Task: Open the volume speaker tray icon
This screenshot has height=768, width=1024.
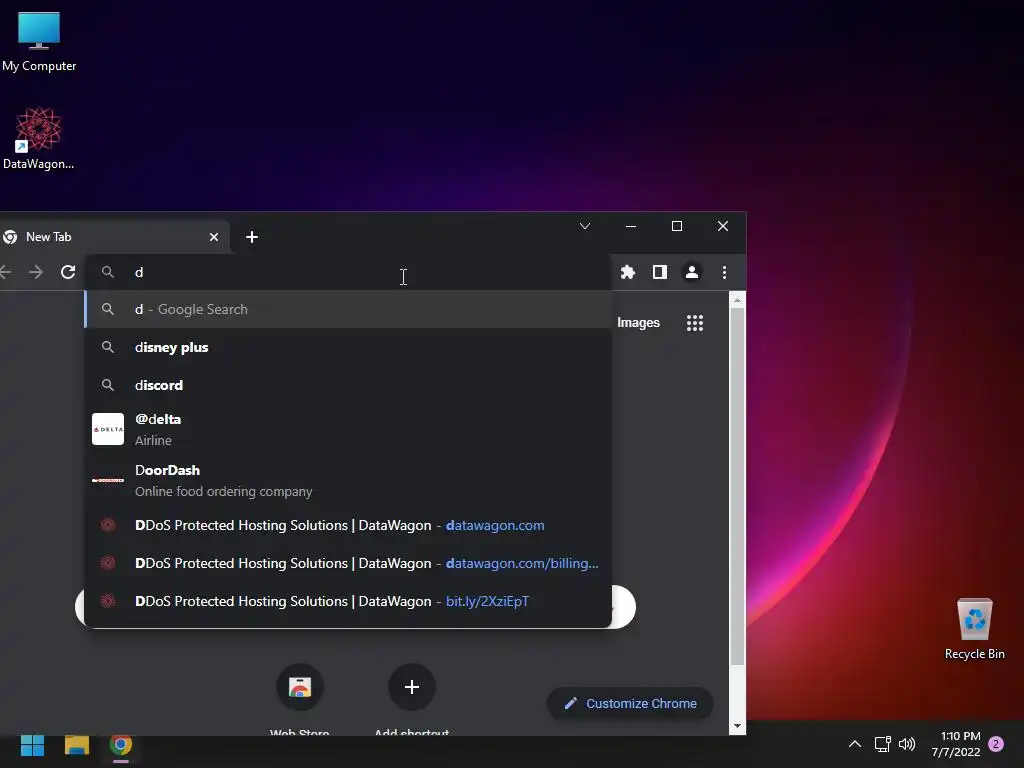Action: tap(907, 744)
